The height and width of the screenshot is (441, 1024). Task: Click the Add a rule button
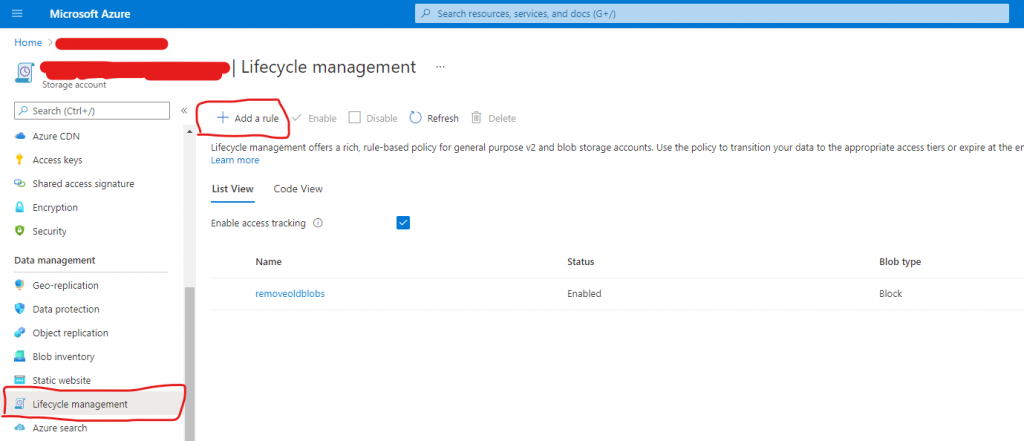[x=248, y=118]
